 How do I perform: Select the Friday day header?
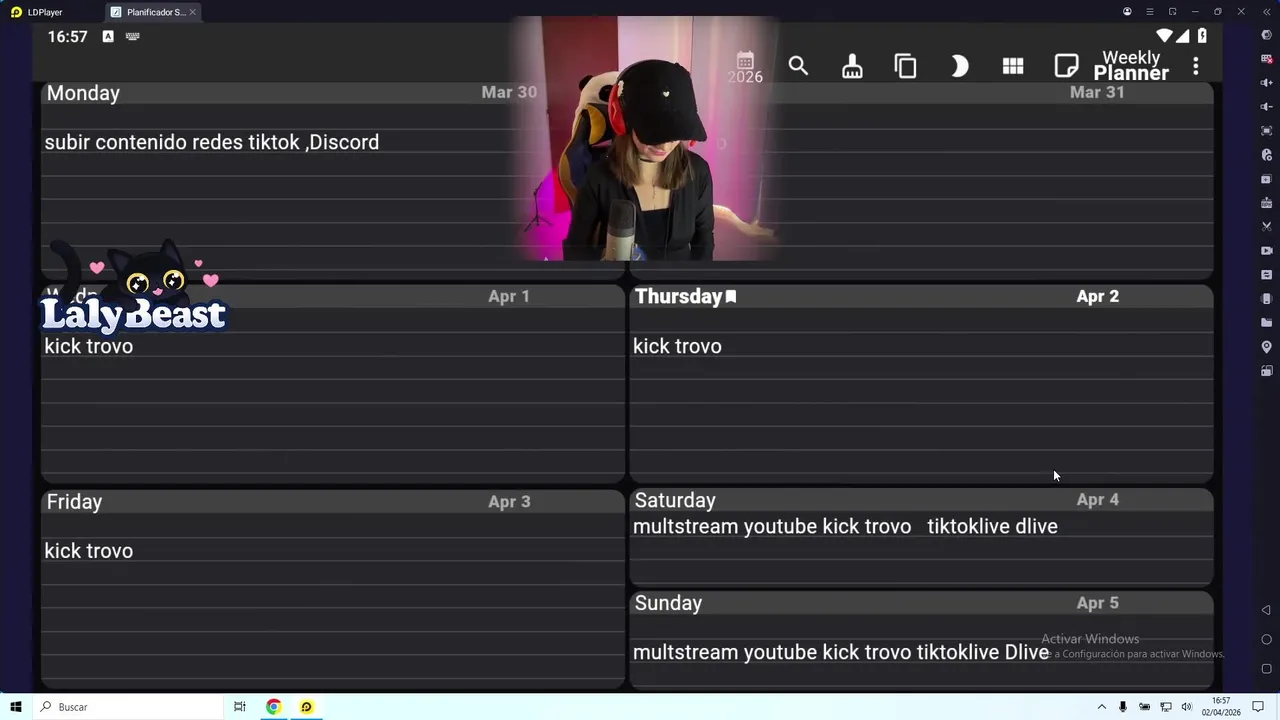tap(74, 502)
